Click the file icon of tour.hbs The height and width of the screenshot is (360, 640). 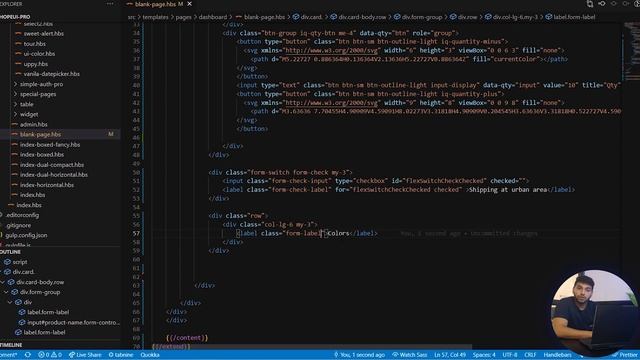pos(18,44)
